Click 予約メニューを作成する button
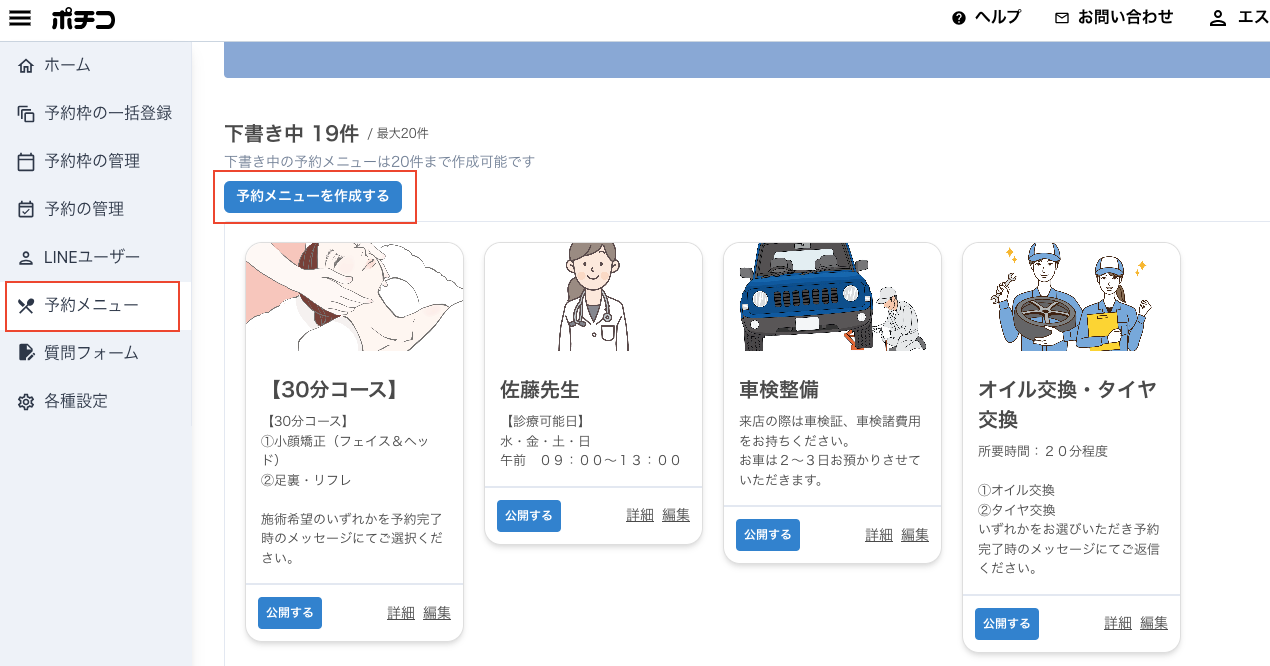 click(313, 197)
